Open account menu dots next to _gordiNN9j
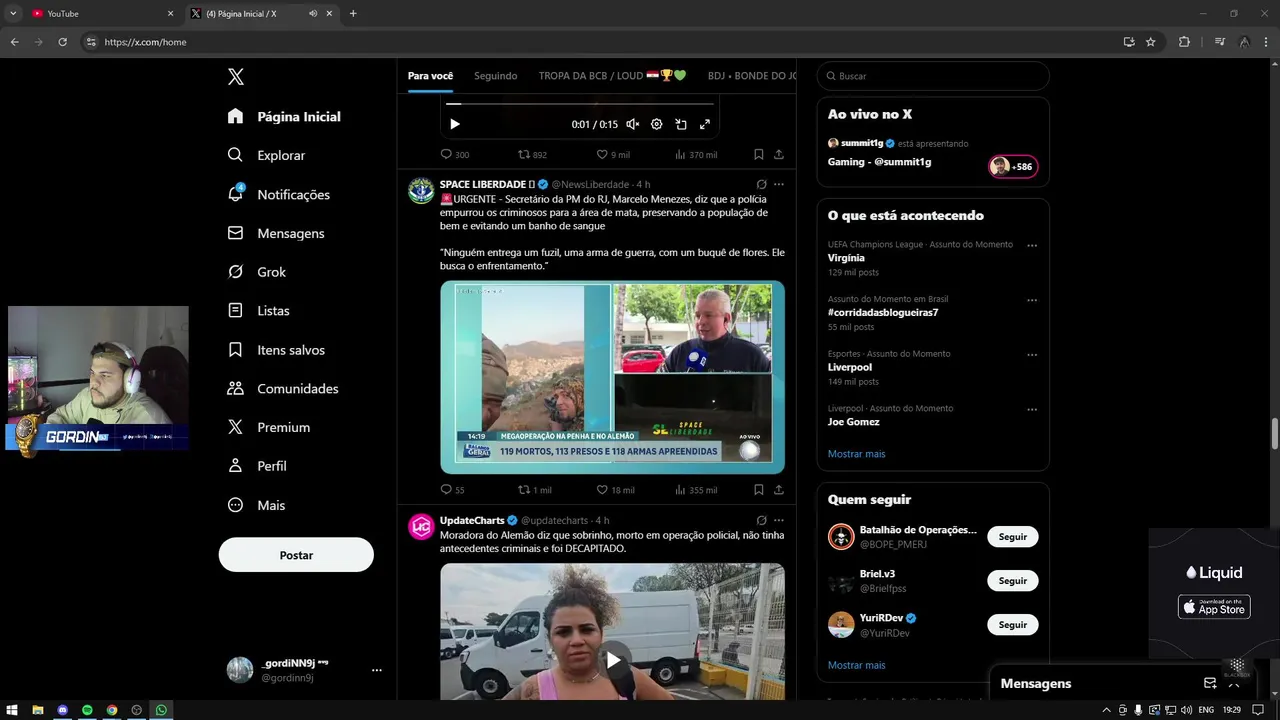1280x720 pixels. click(x=377, y=670)
